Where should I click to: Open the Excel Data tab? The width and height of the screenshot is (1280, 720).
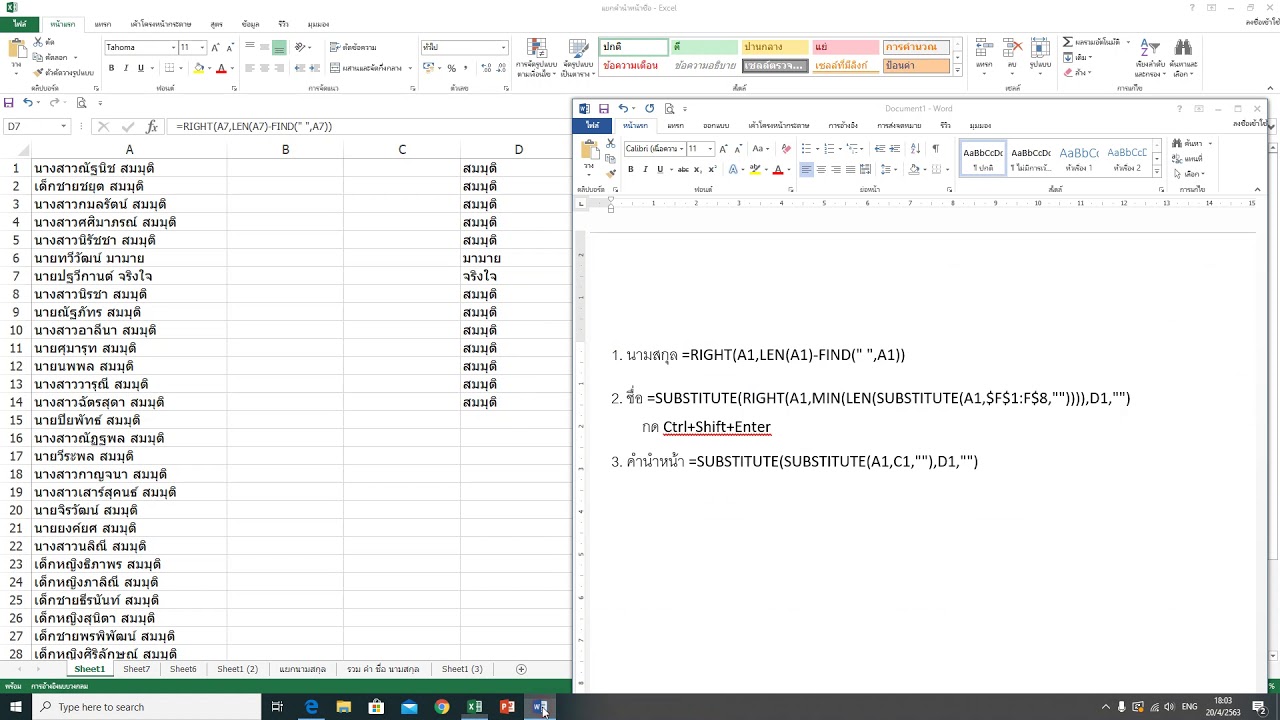pos(250,24)
